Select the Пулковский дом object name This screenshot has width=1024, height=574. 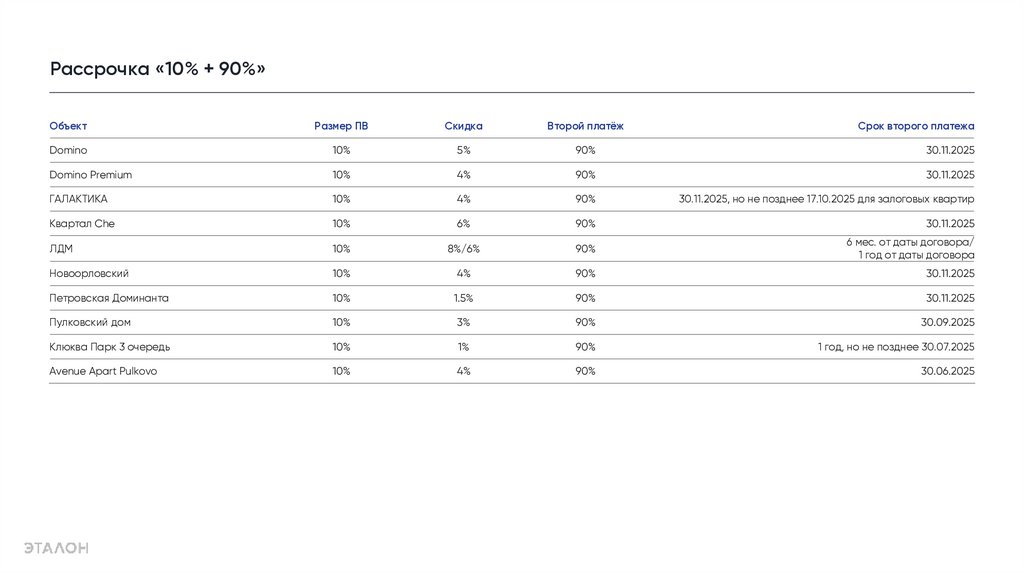tap(90, 322)
